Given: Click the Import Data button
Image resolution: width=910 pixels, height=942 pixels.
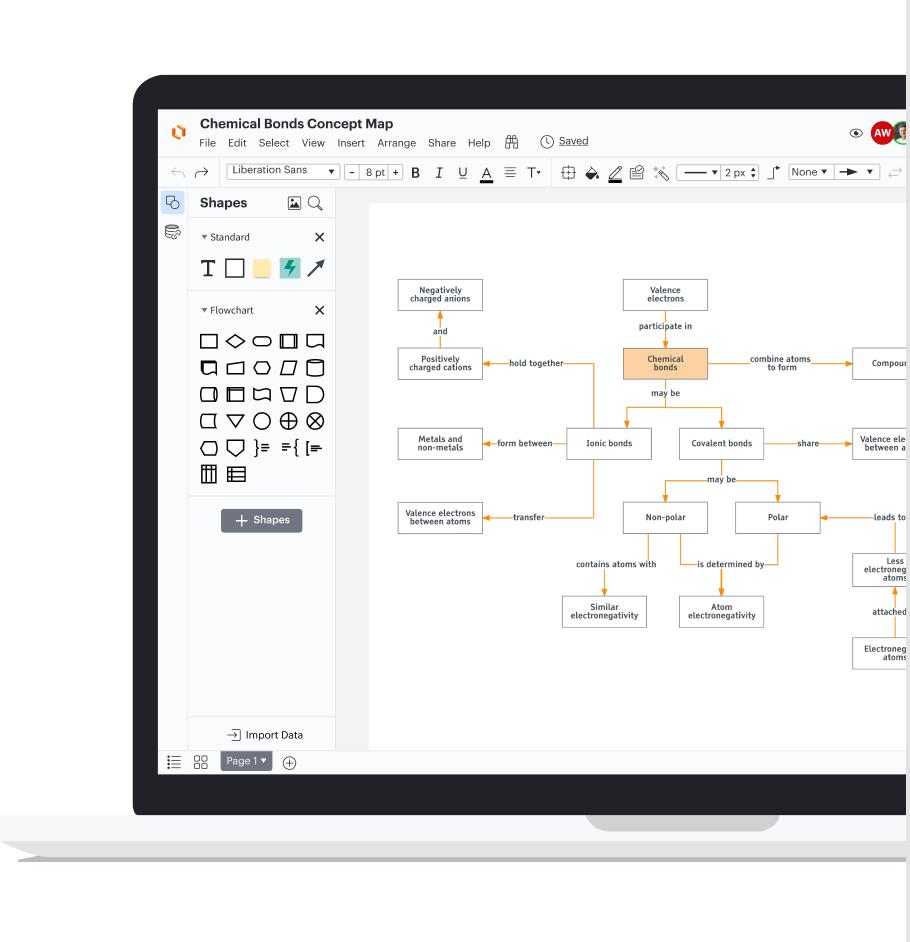Looking at the screenshot, I should (264, 735).
